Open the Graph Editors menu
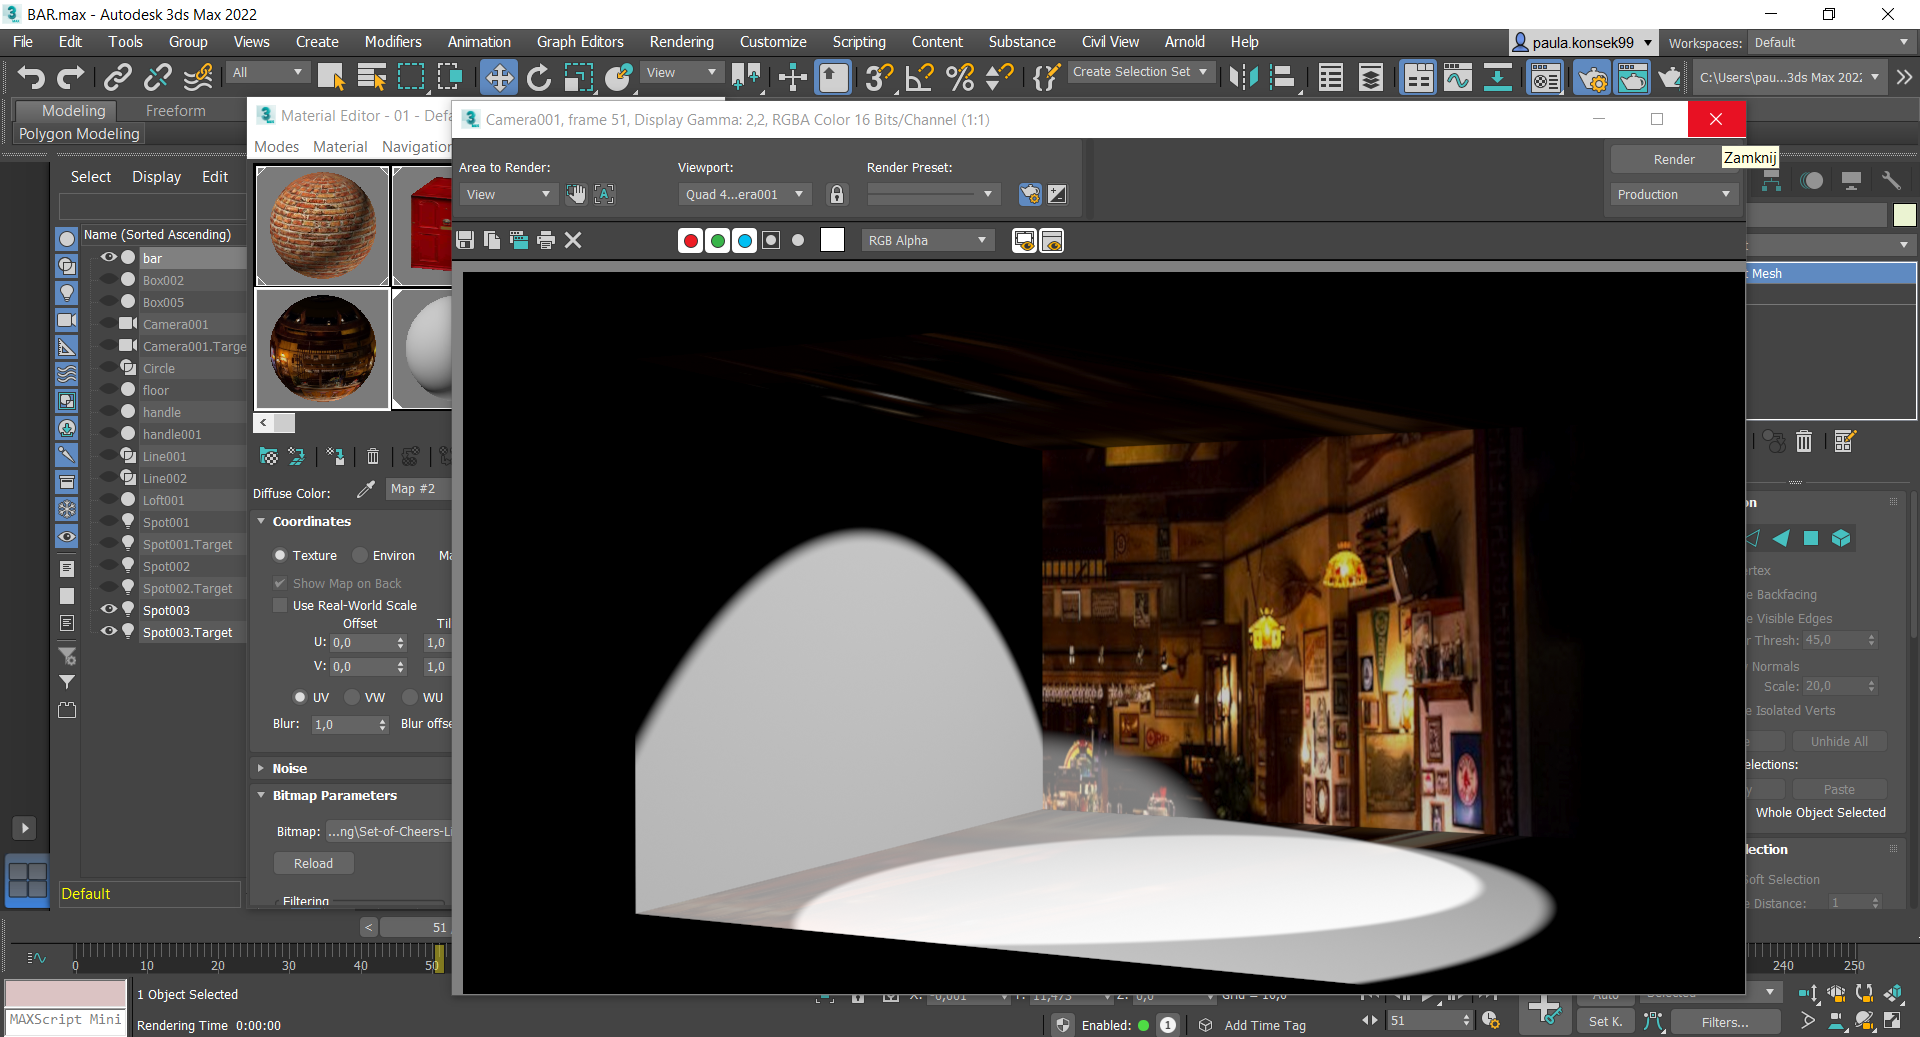Screen dimensions: 1920x1037 point(580,42)
